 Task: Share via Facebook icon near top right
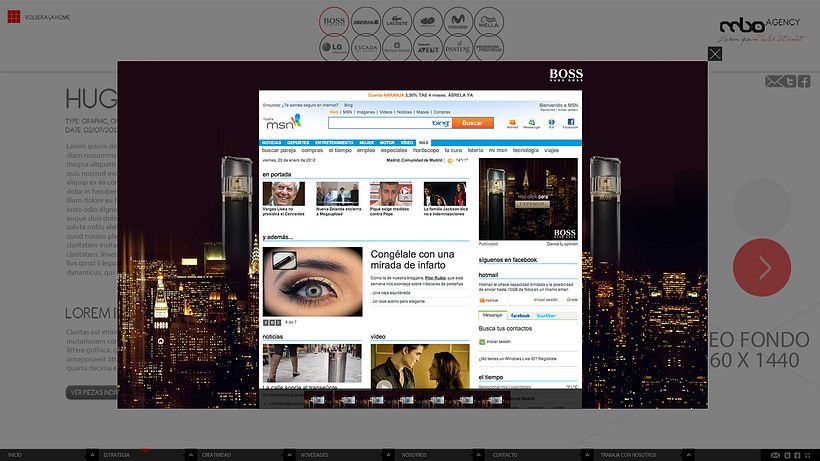[804, 81]
